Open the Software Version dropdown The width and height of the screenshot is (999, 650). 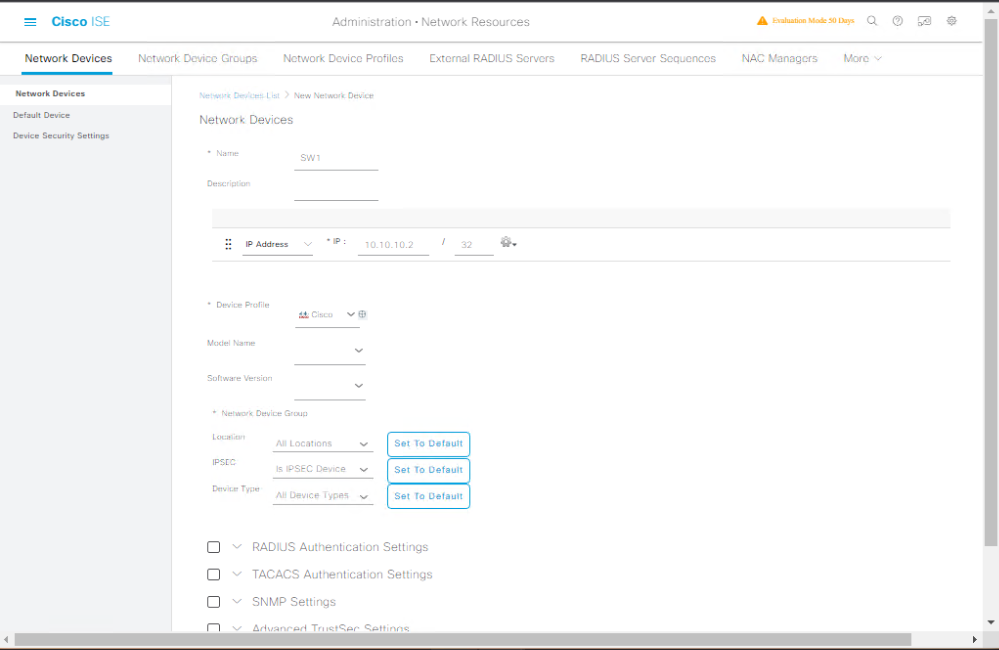tap(329, 386)
